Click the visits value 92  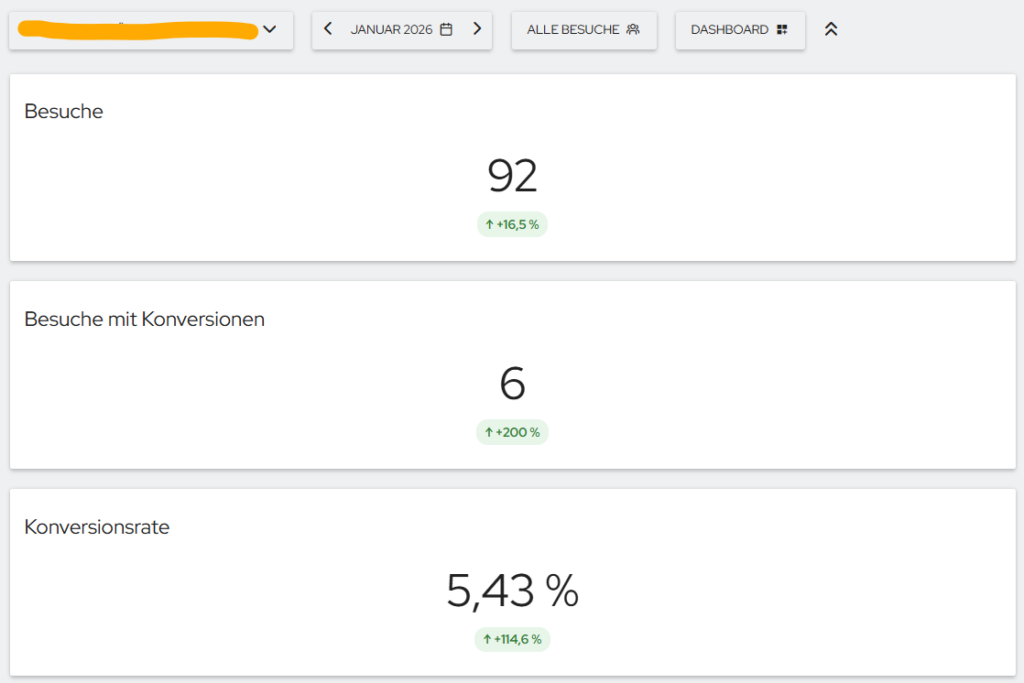pyautogui.click(x=513, y=176)
